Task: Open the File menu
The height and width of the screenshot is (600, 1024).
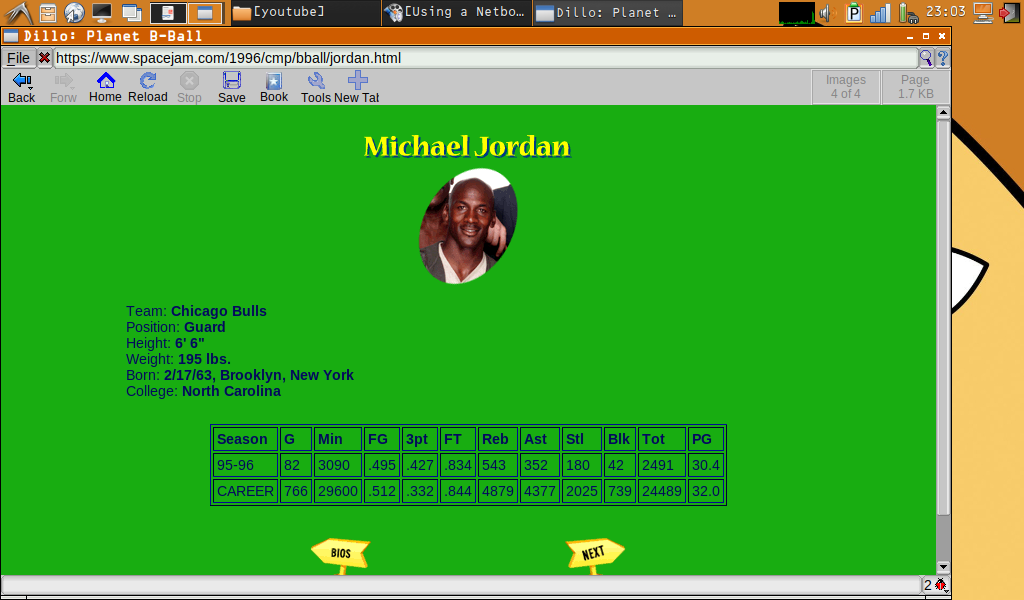Action: (18, 58)
